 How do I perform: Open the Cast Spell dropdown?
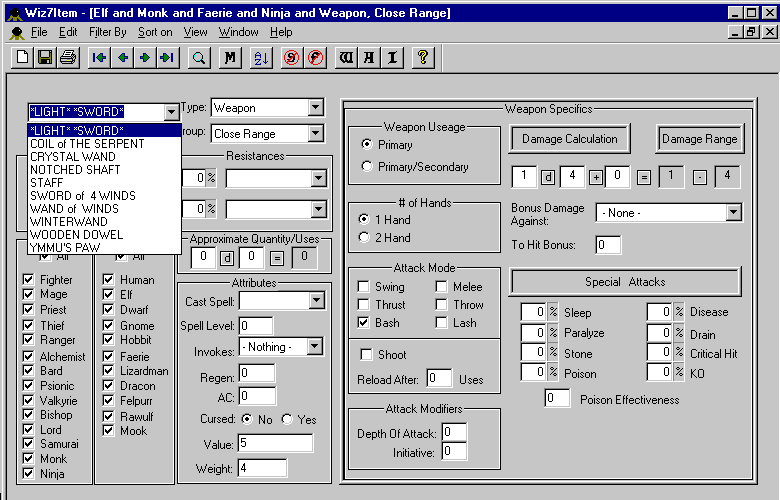click(x=316, y=300)
